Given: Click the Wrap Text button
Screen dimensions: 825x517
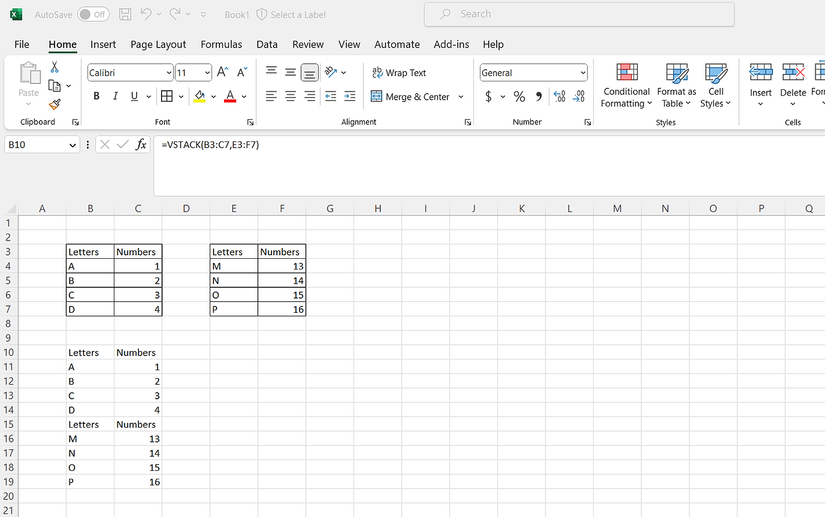Looking at the screenshot, I should pos(398,73).
